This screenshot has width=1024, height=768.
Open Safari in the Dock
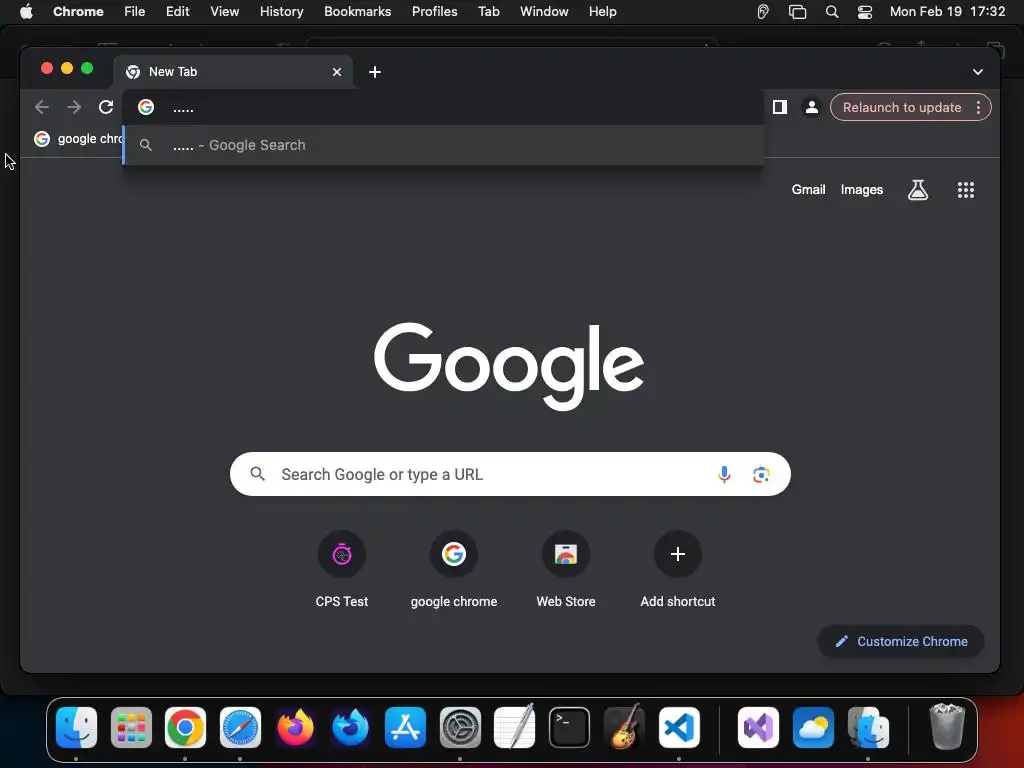coord(240,728)
